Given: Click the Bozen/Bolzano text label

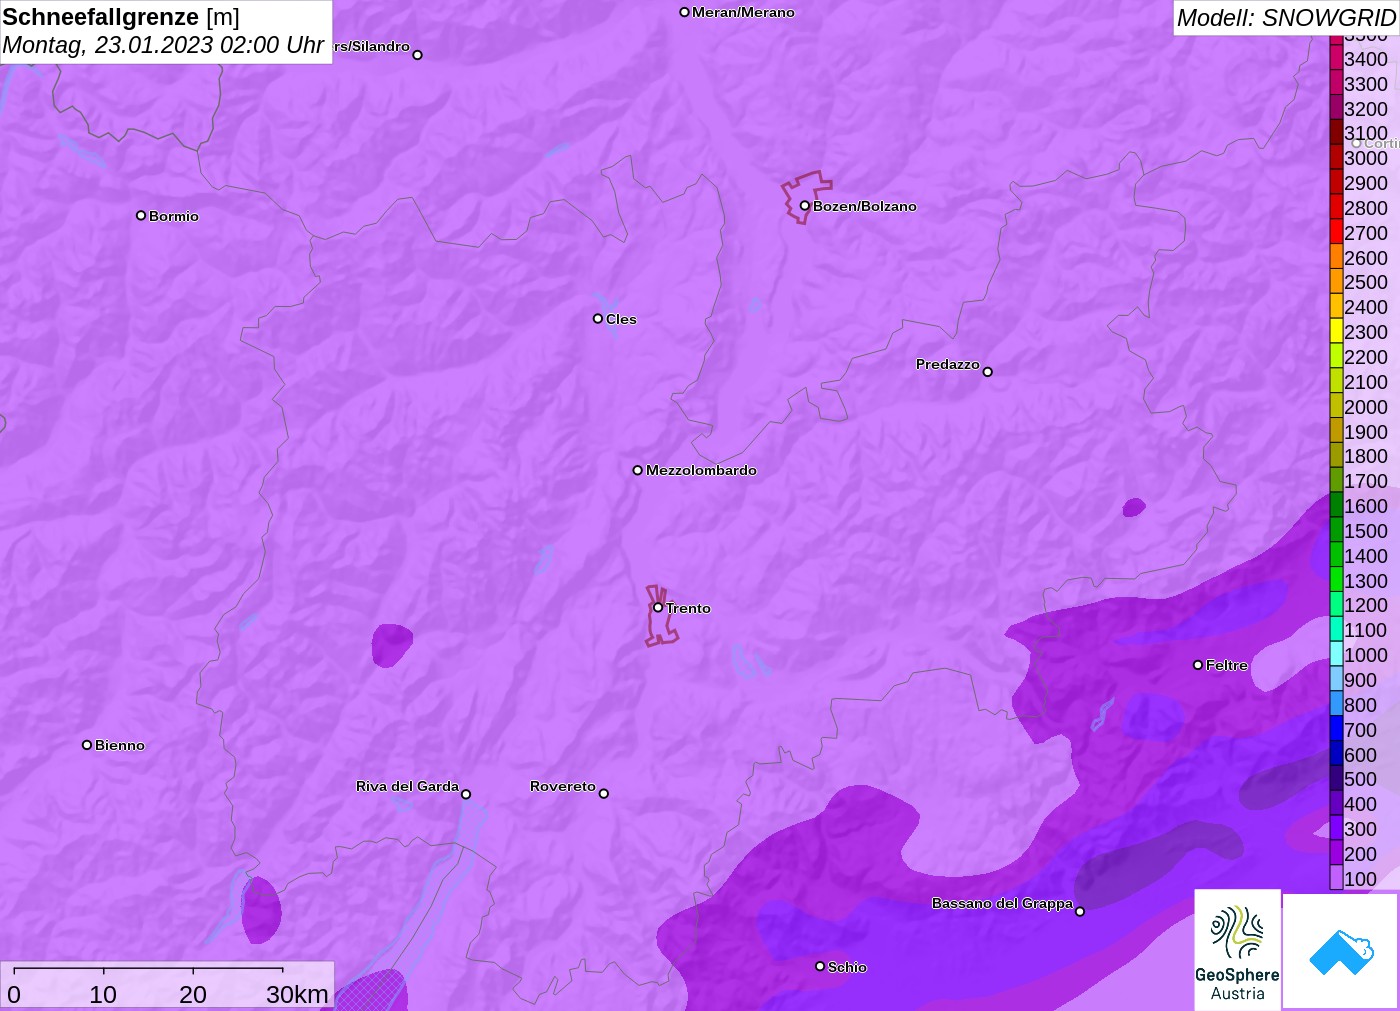Looking at the screenshot, I should click(x=864, y=206).
